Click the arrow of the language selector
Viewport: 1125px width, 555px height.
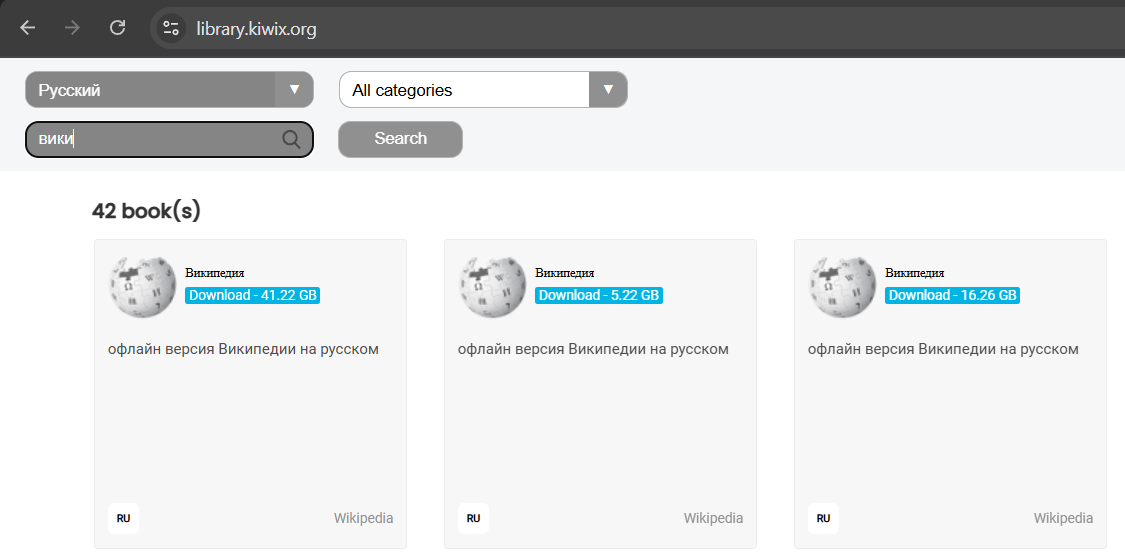(x=294, y=90)
